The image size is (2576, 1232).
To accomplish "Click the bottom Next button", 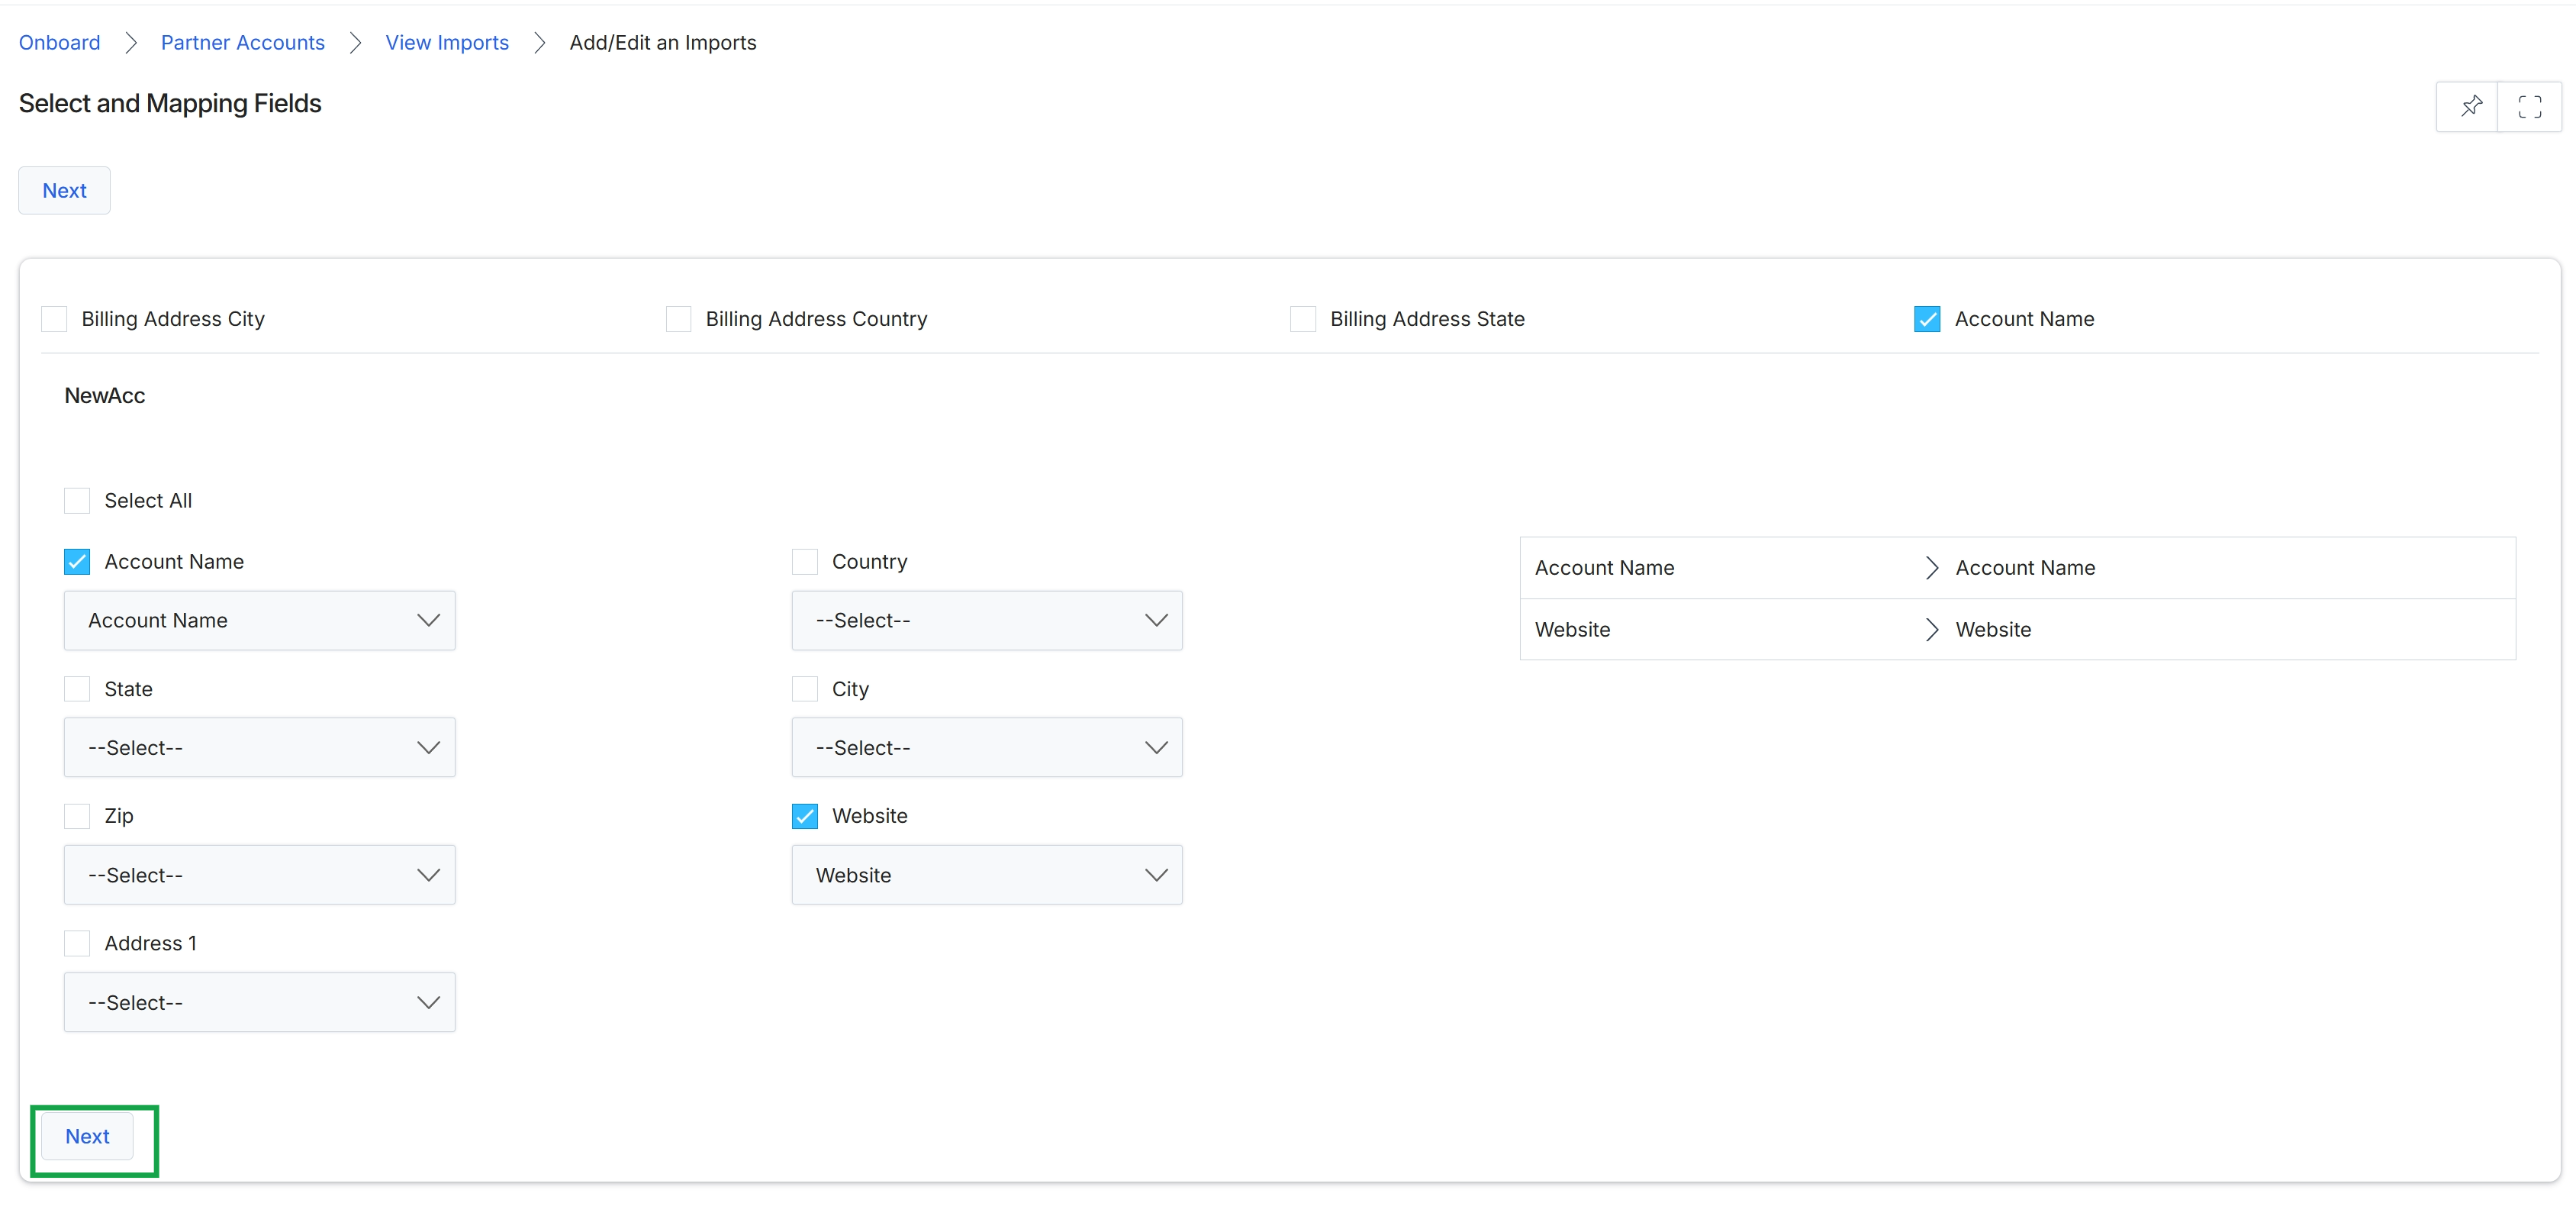I will pos(87,1137).
